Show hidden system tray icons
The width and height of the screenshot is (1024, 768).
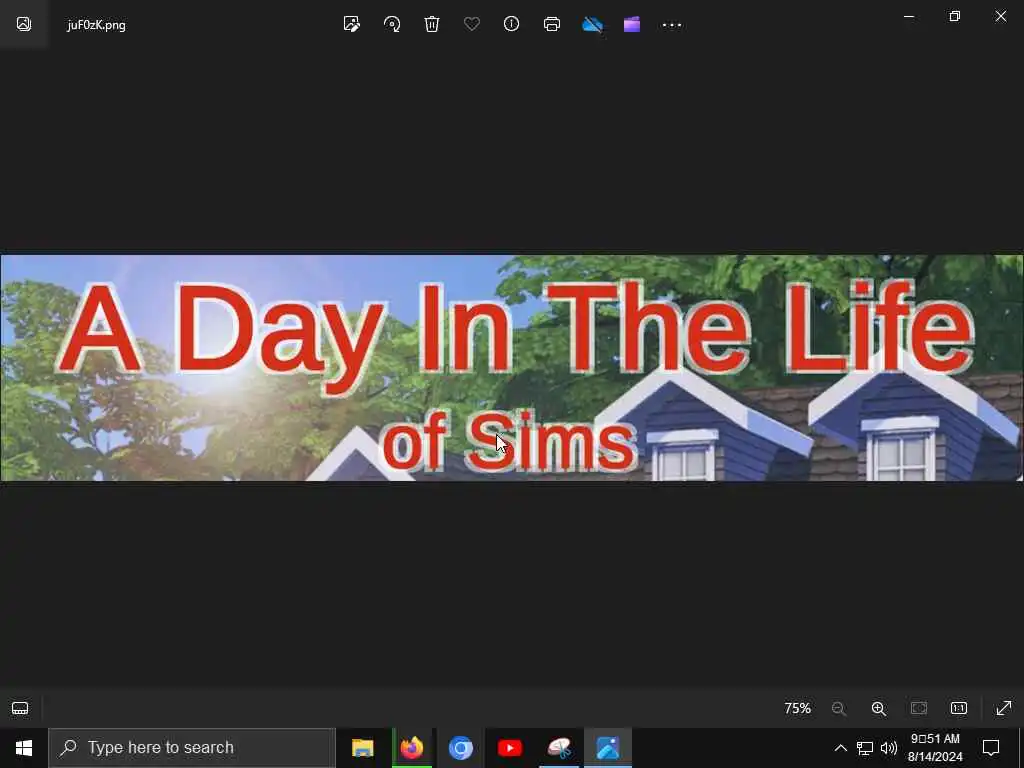point(840,748)
